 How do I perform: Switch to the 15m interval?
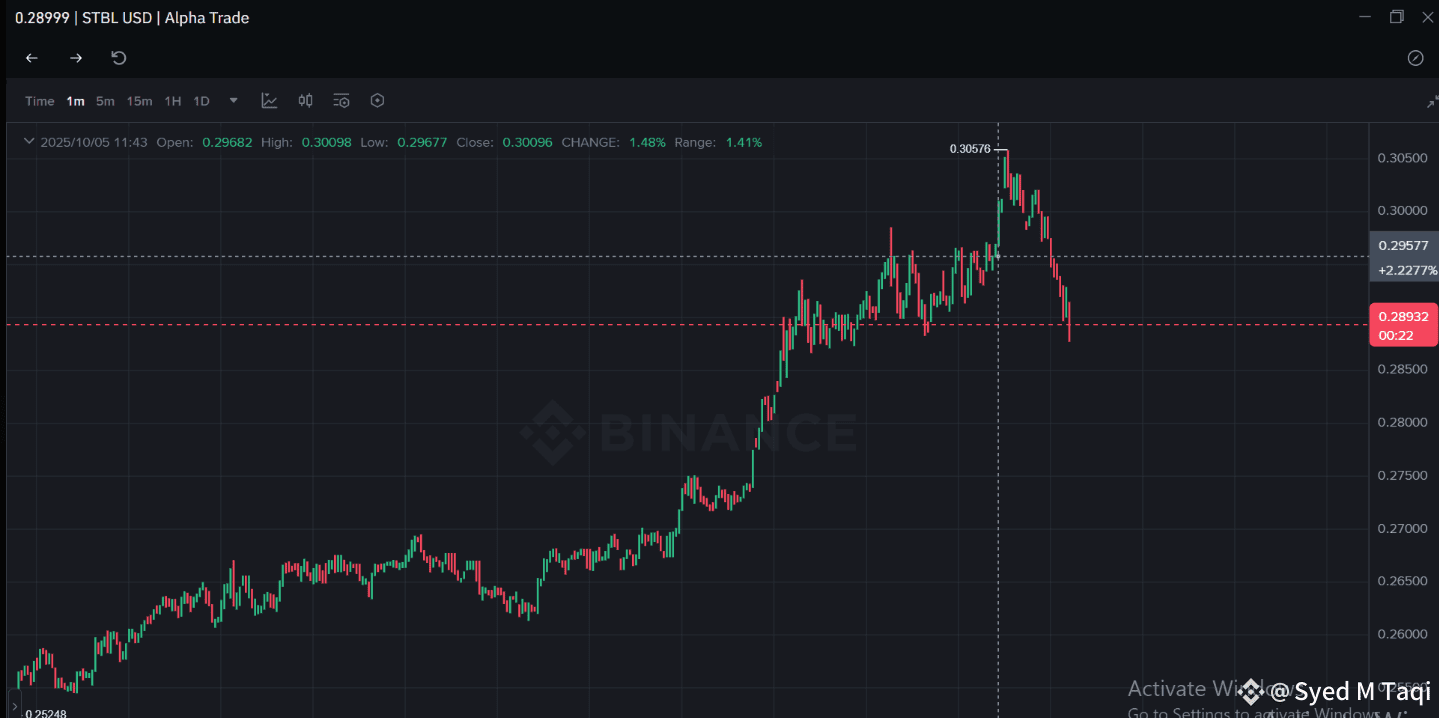tap(139, 101)
